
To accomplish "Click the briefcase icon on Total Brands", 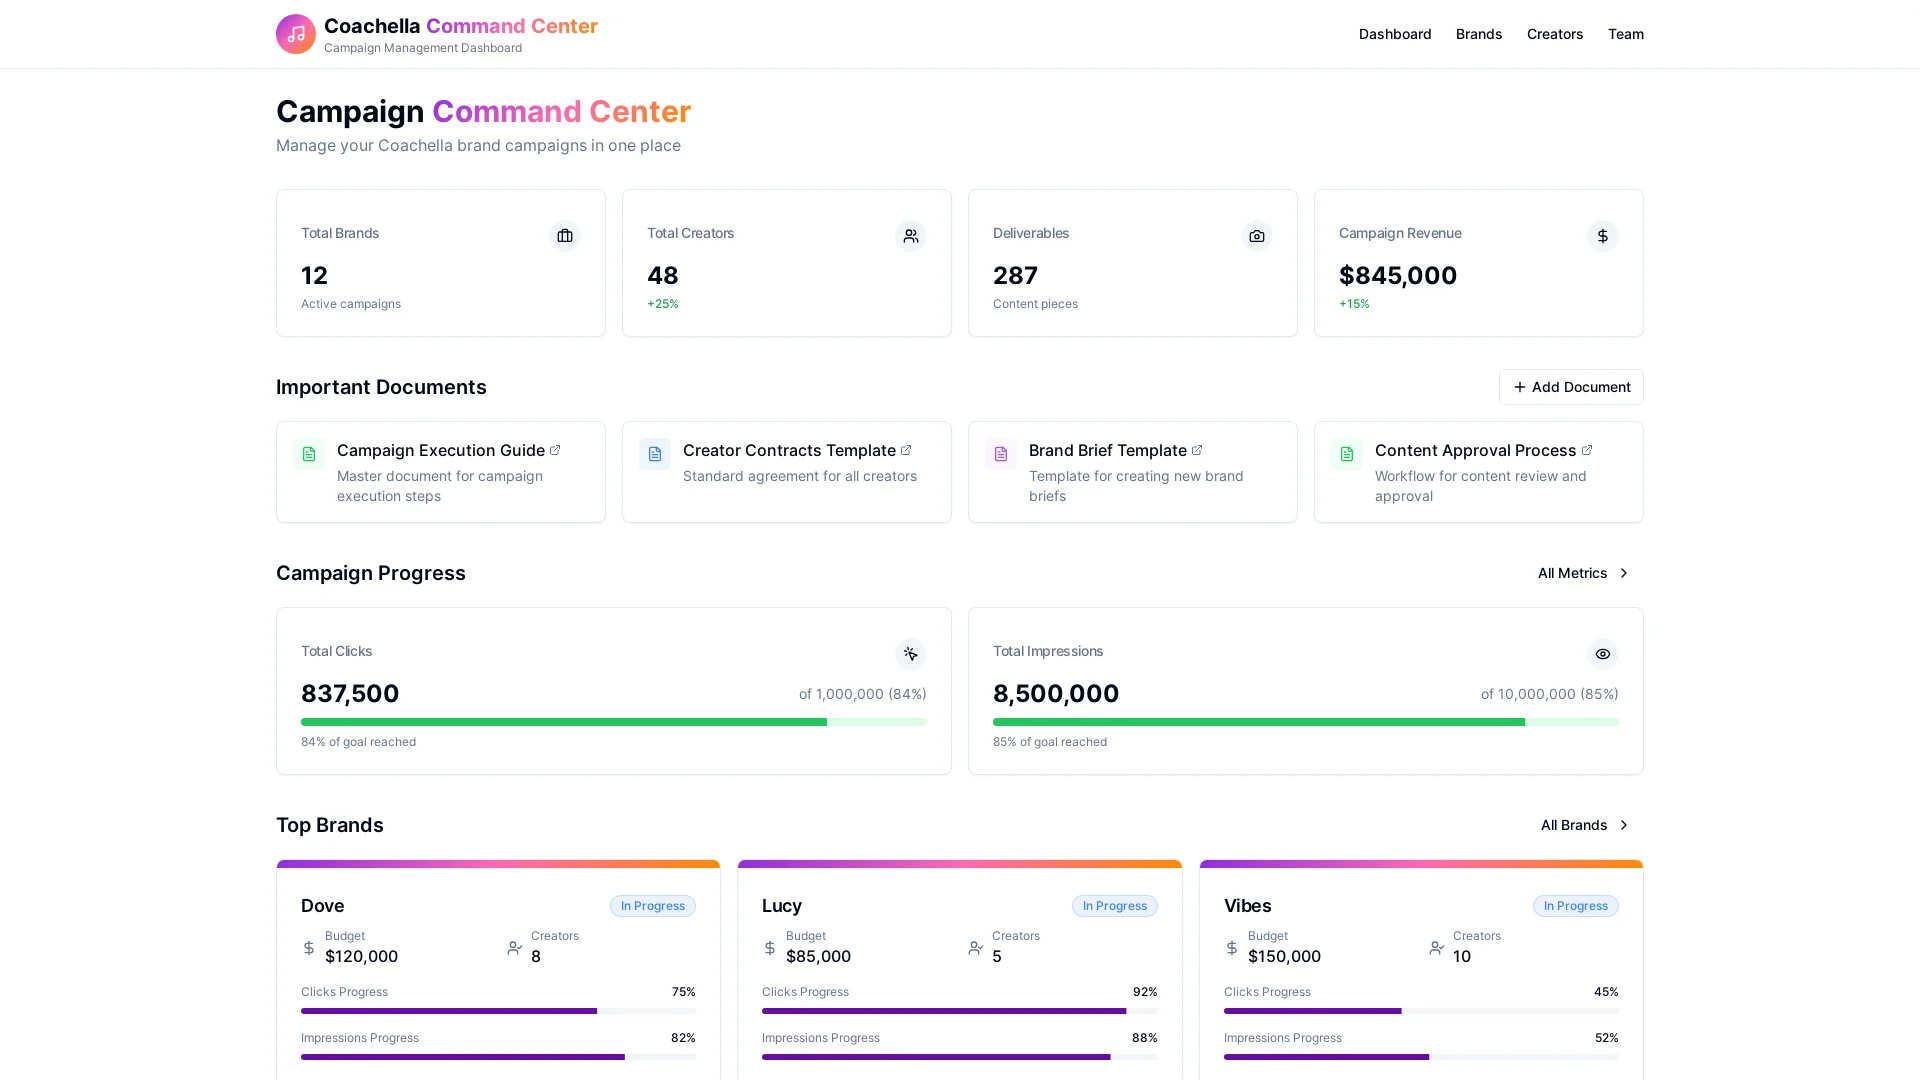I will pos(565,236).
